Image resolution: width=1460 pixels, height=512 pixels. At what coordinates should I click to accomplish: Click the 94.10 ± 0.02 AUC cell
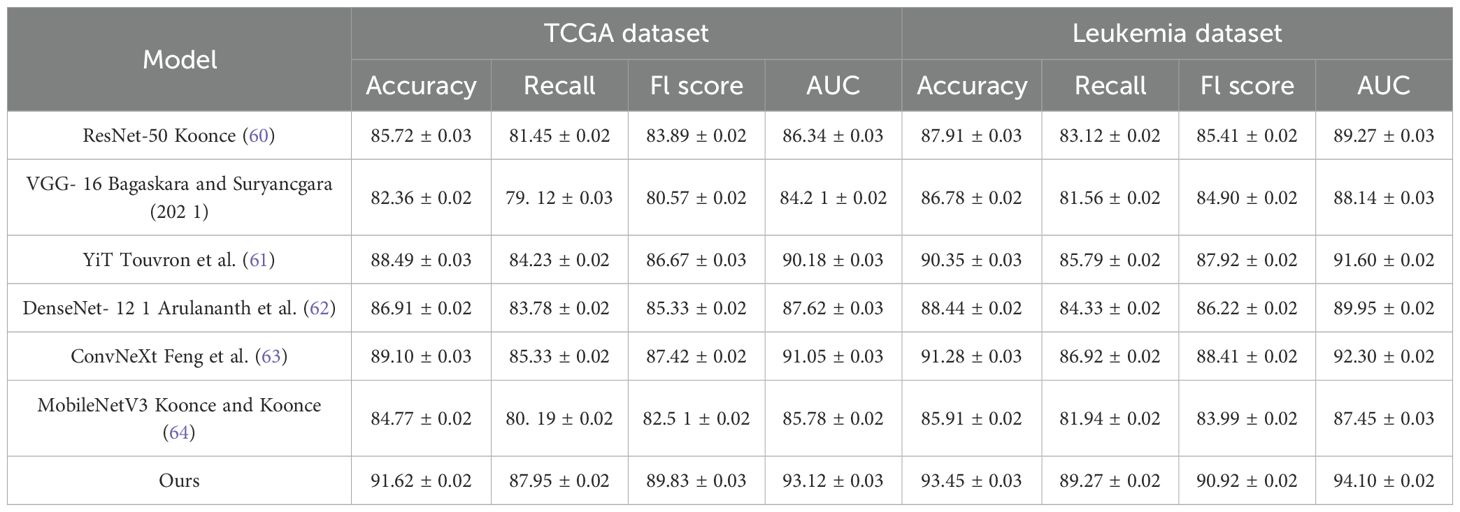1384,481
